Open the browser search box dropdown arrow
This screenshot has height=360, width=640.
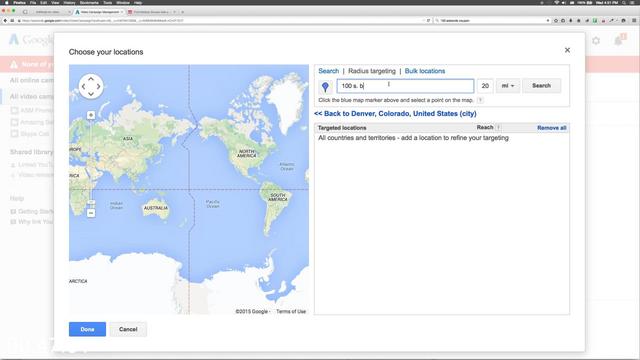point(547,20)
